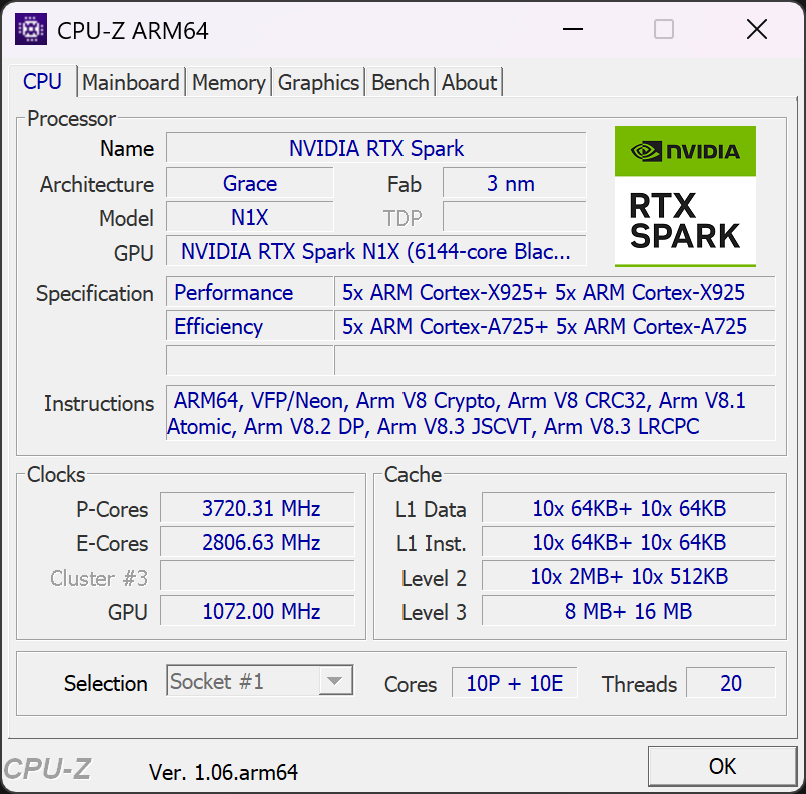Viewport: 806px width, 794px height.
Task: Click the Name field NVIDIA RTX Spark
Action: tap(376, 148)
